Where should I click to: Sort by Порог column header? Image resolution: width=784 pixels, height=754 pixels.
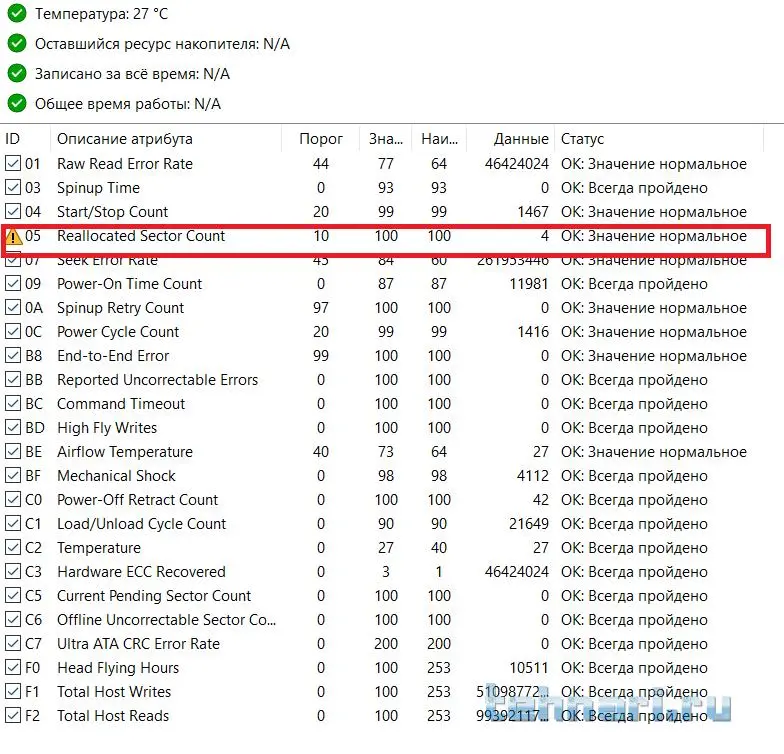[x=321, y=139]
